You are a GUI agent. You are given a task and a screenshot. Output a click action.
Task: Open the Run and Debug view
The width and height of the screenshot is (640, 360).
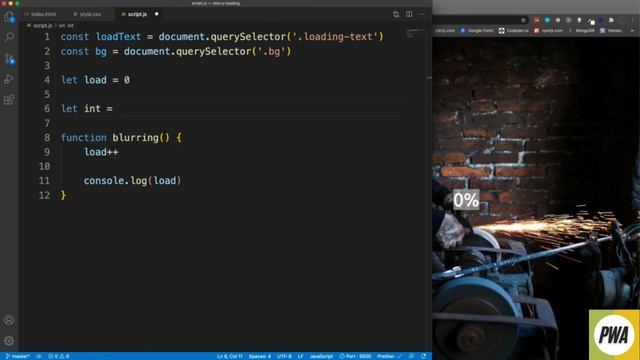[9, 79]
